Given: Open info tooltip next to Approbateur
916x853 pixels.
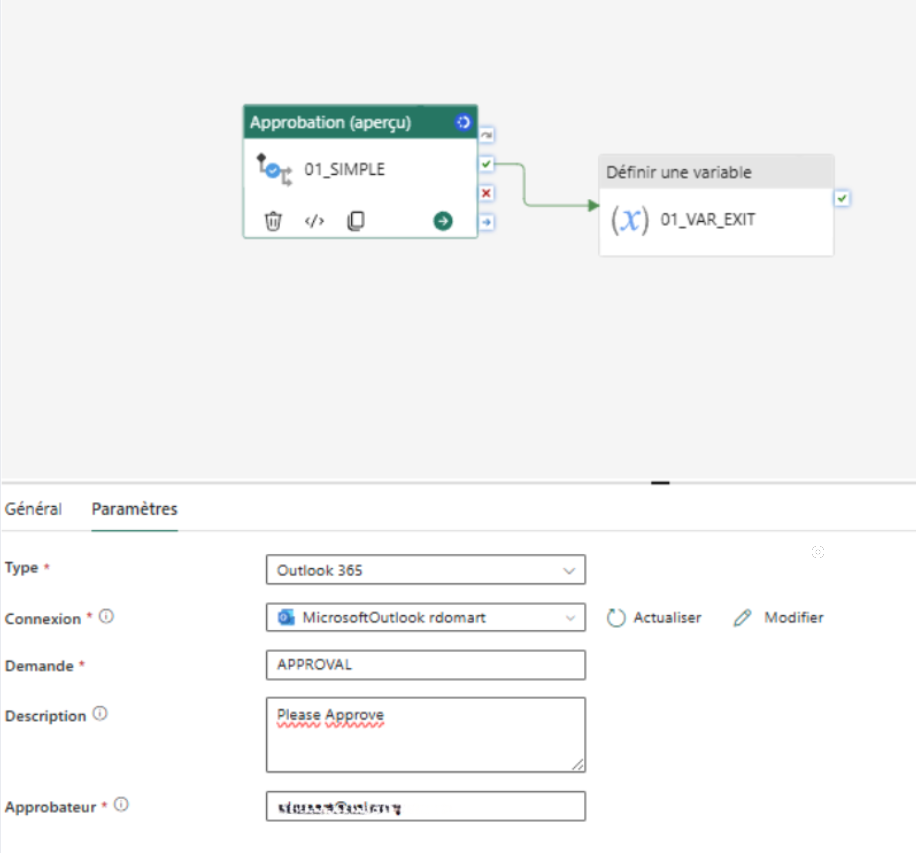Looking at the screenshot, I should [121, 805].
